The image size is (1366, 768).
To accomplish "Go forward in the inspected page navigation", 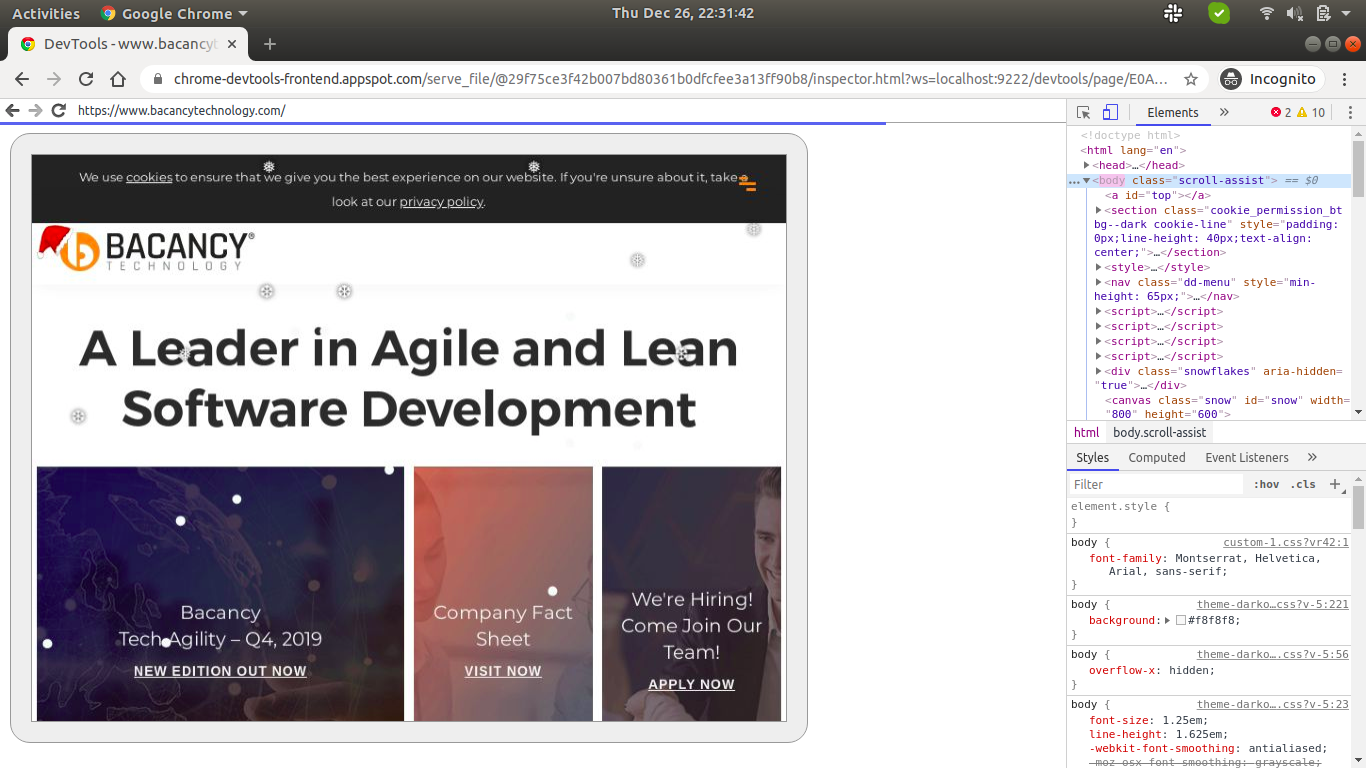I will coord(35,110).
